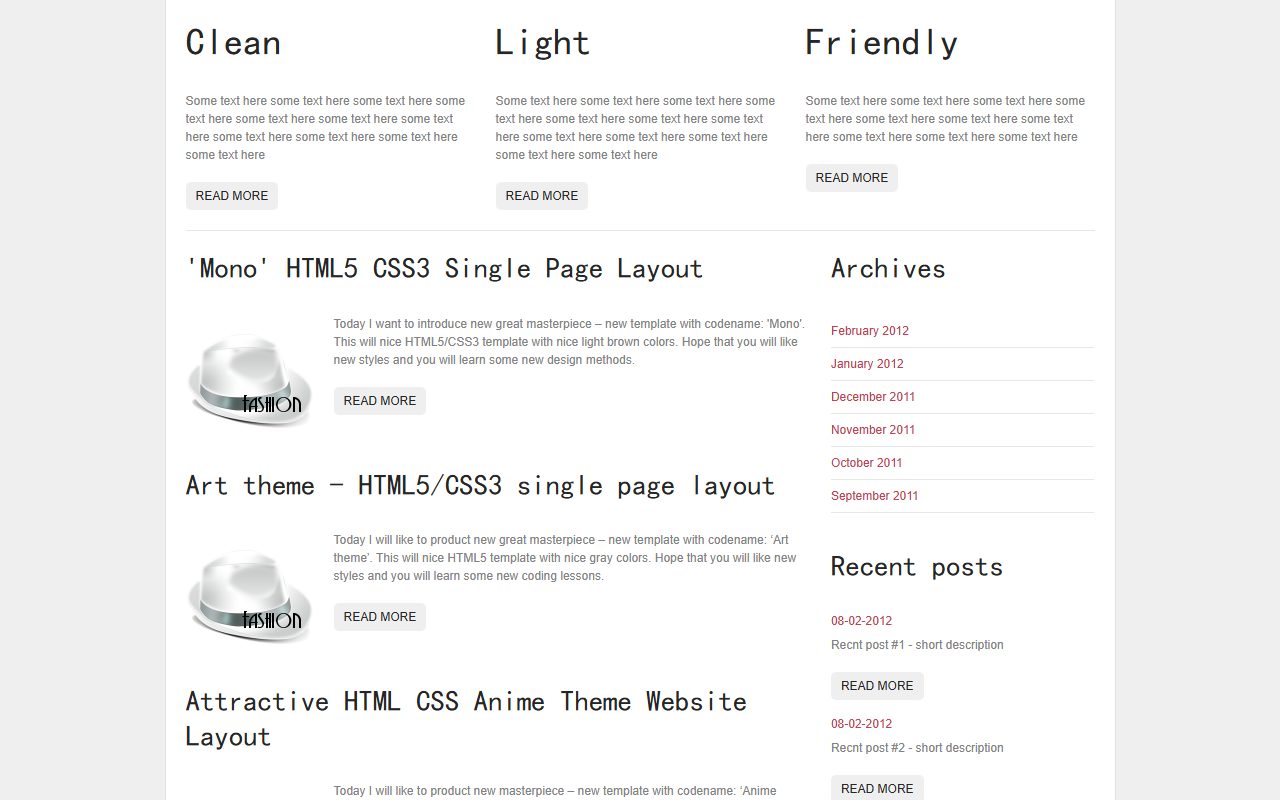1280x800 pixels.
Task: Click the paragraph under the Friendly heading
Action: click(x=945, y=119)
